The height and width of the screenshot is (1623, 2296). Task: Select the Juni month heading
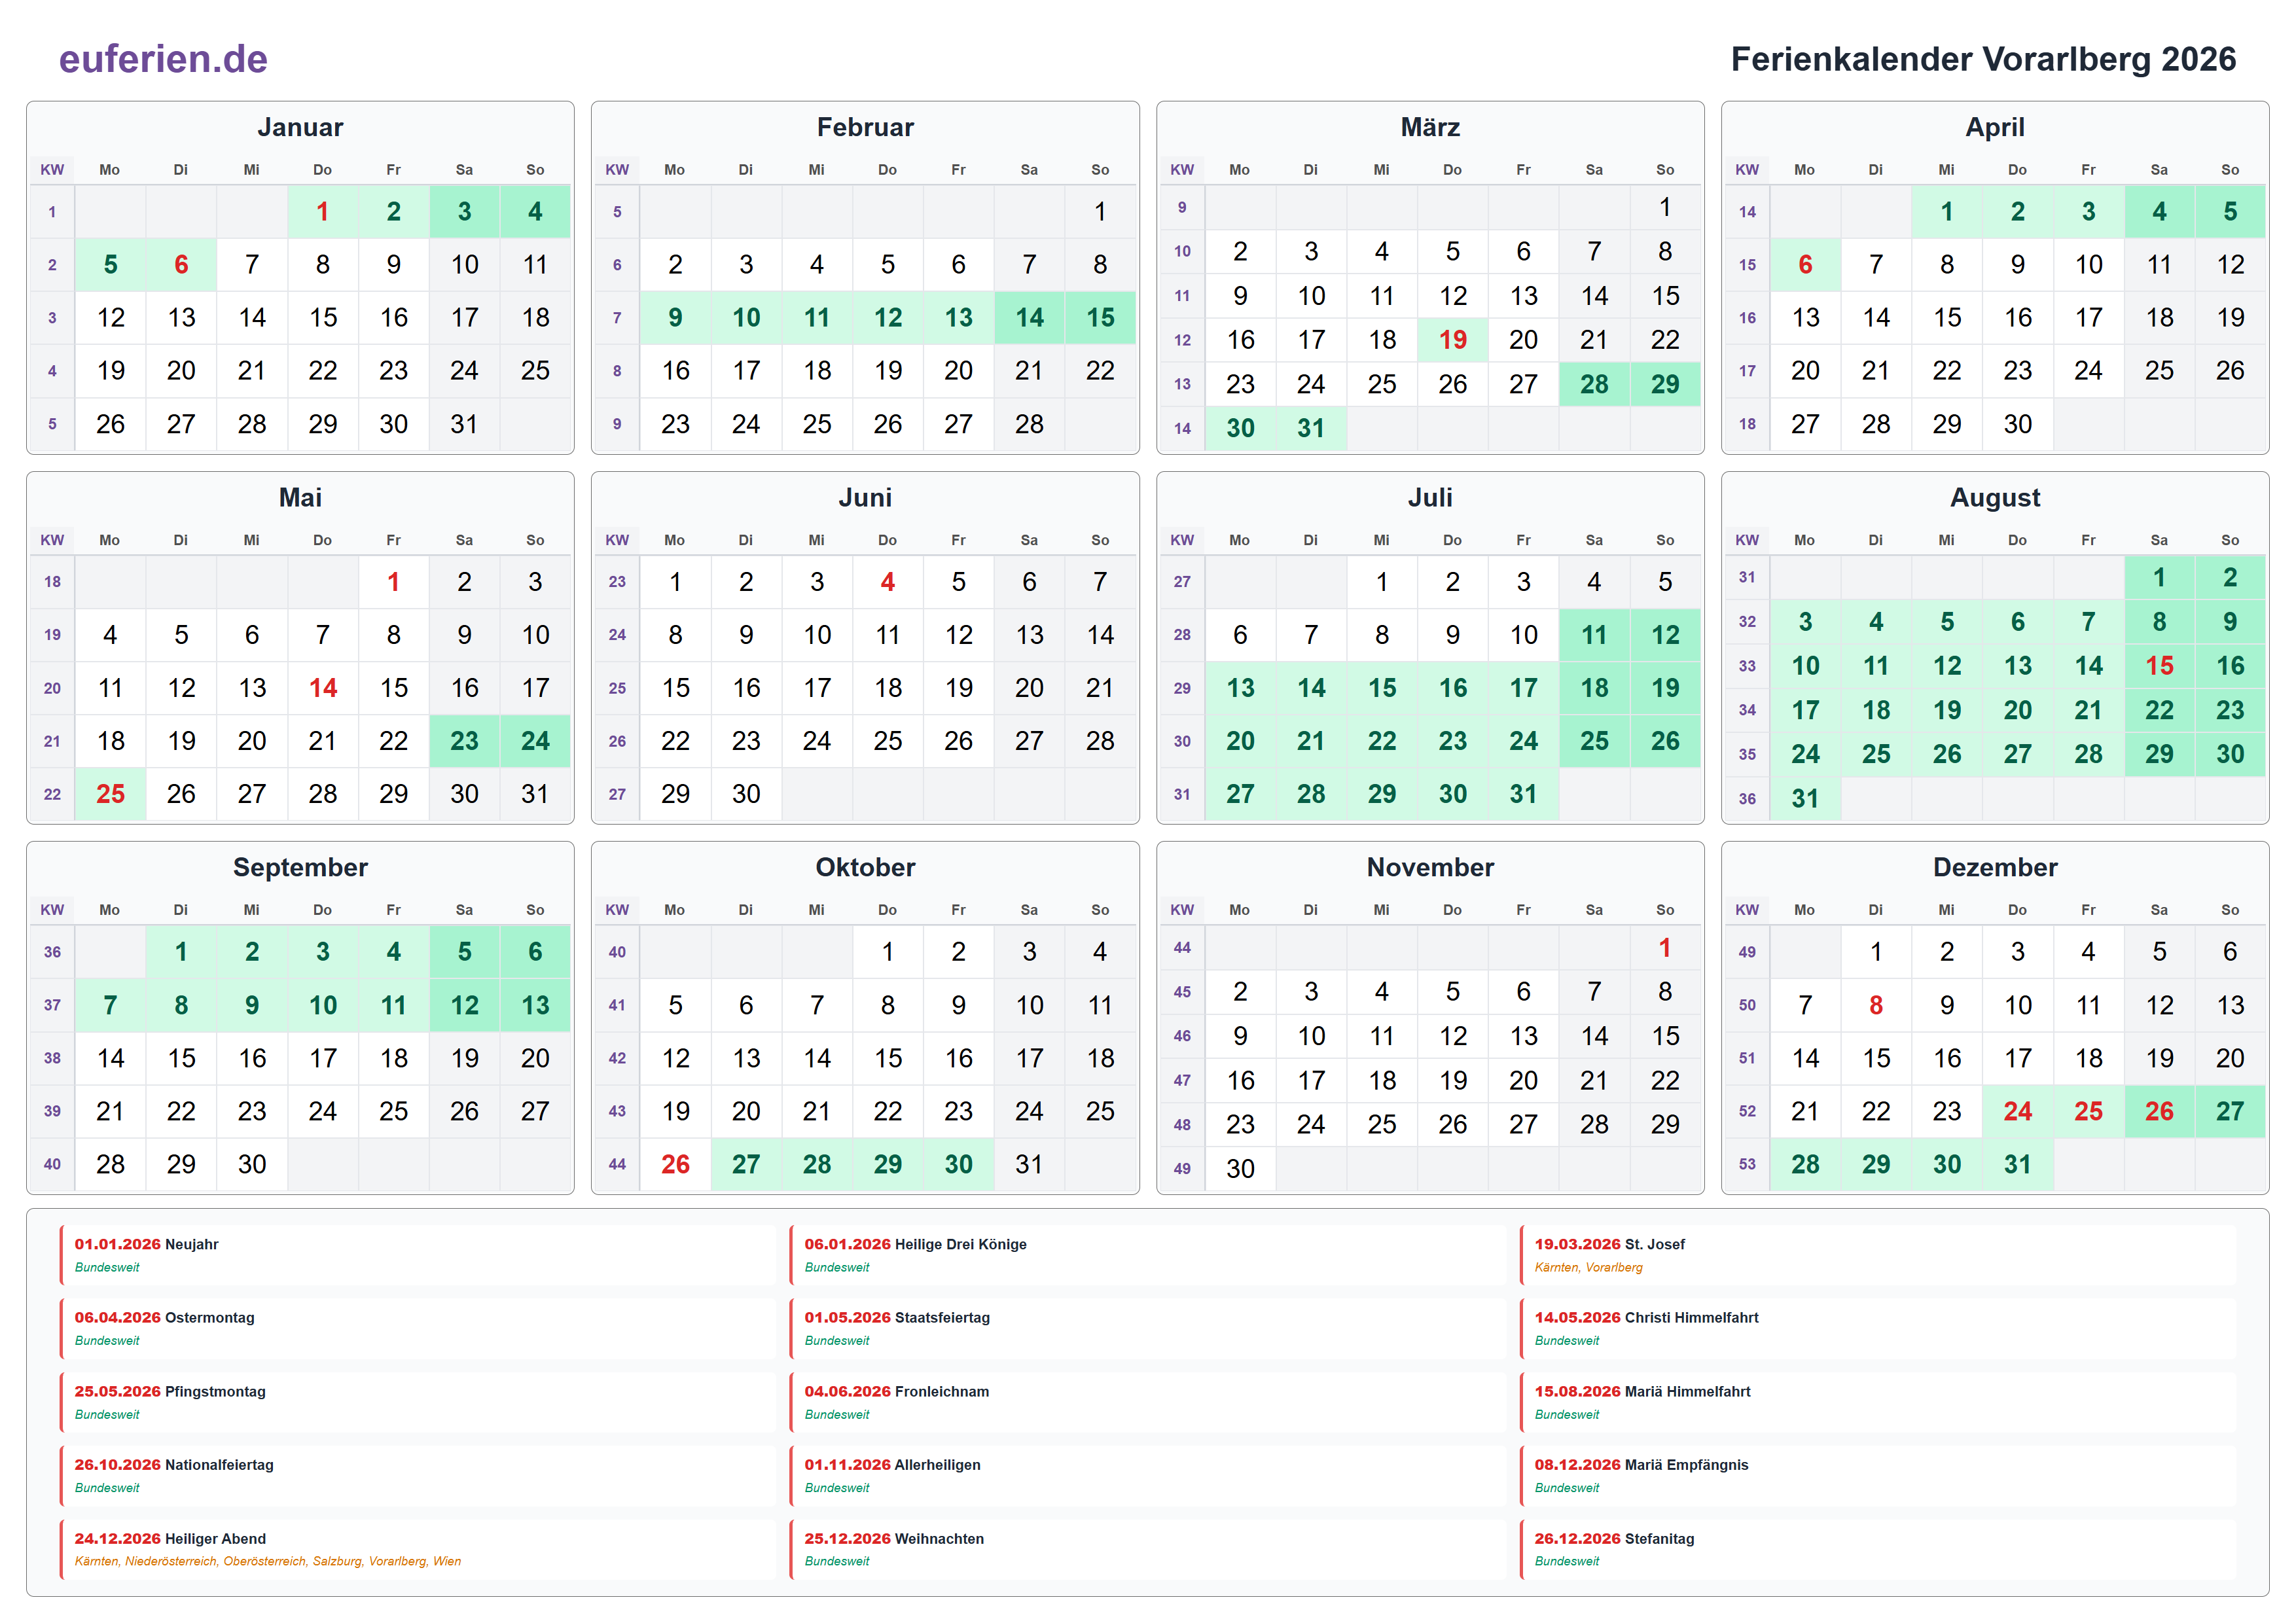point(865,497)
